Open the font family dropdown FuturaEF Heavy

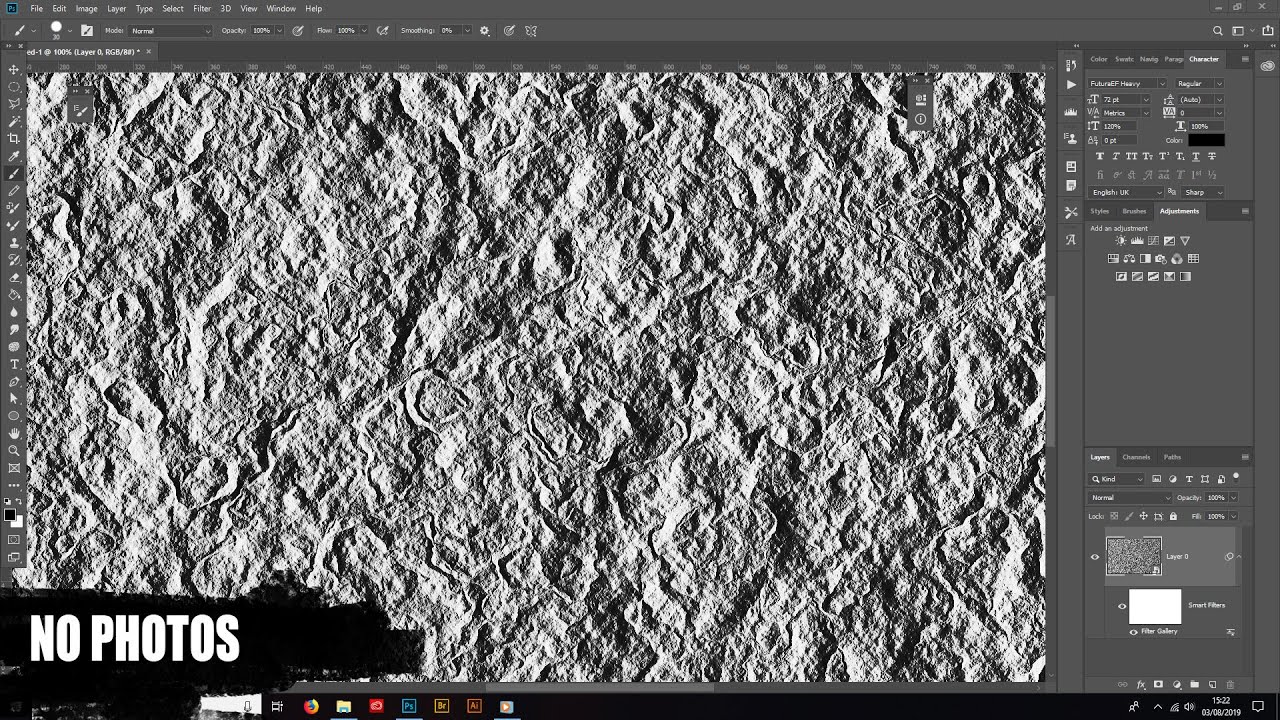click(x=1127, y=84)
